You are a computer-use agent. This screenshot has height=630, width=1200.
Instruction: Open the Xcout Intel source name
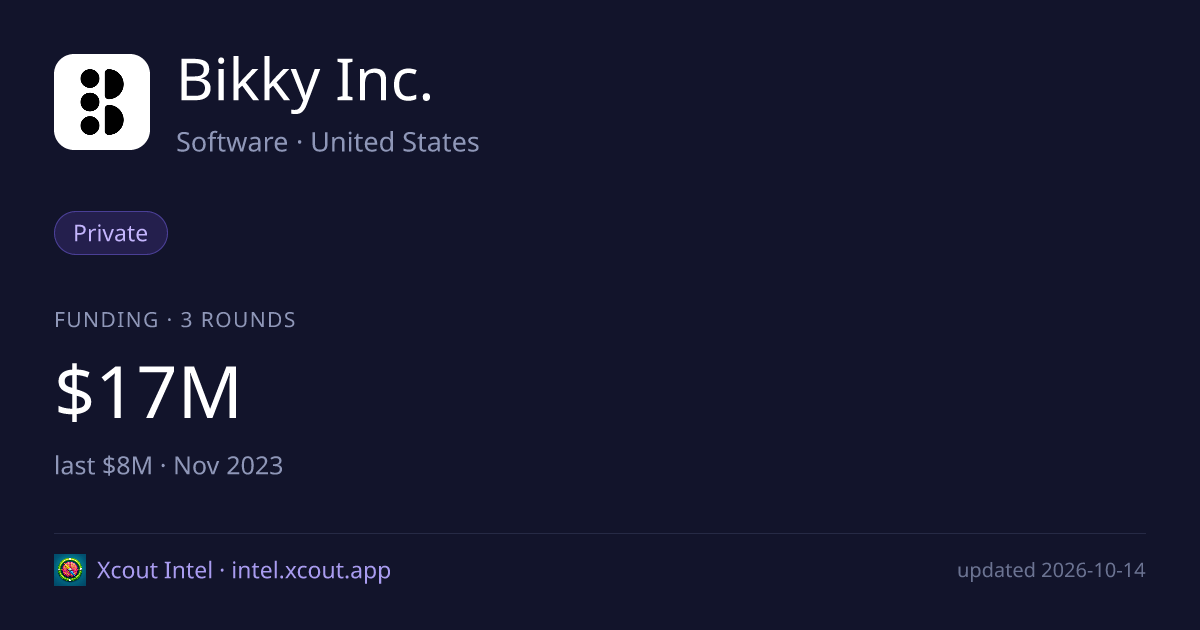pyautogui.click(x=154, y=570)
